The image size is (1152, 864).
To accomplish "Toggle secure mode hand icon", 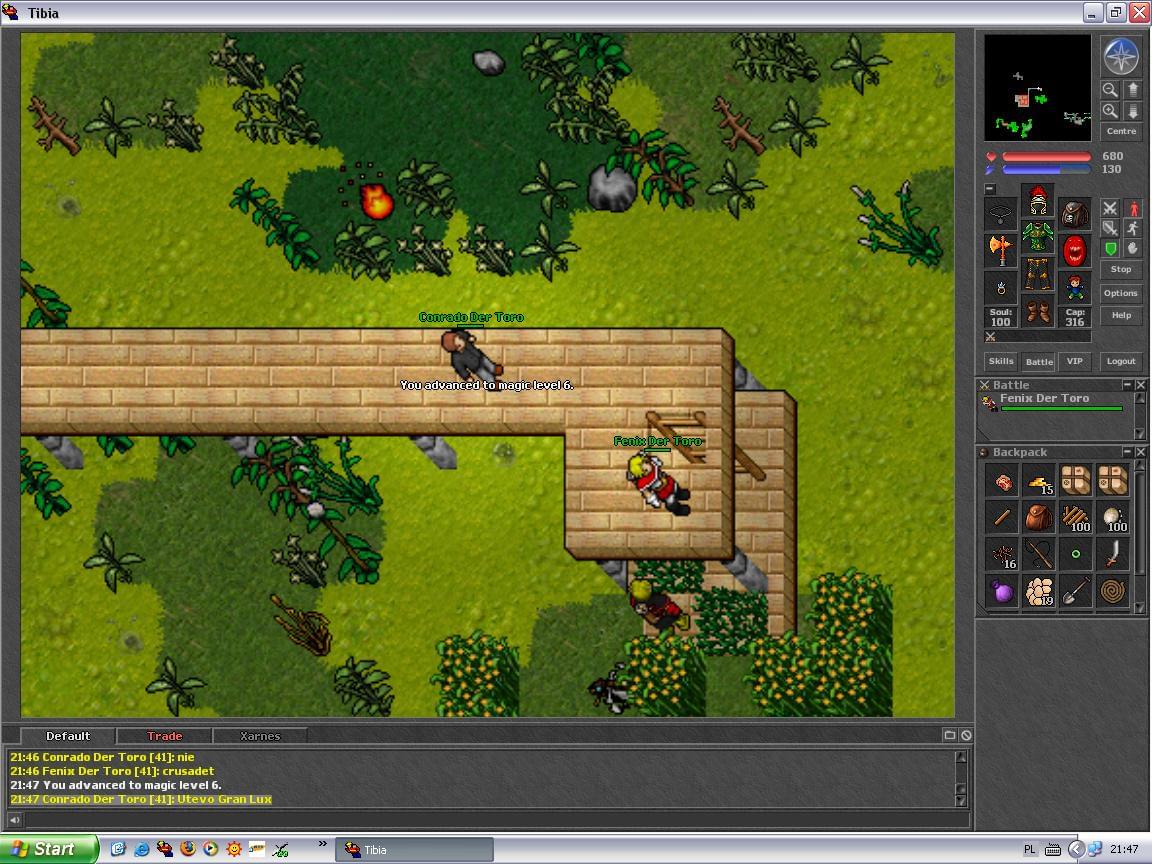I will [x=1133, y=248].
